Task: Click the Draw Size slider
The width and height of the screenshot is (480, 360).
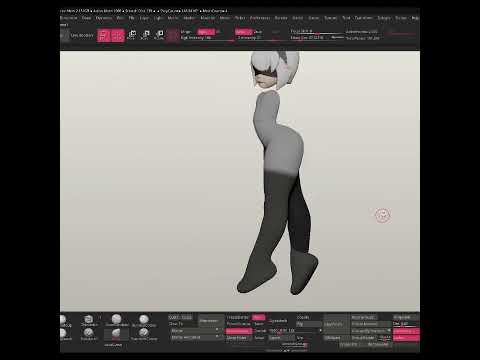Action: point(310,38)
